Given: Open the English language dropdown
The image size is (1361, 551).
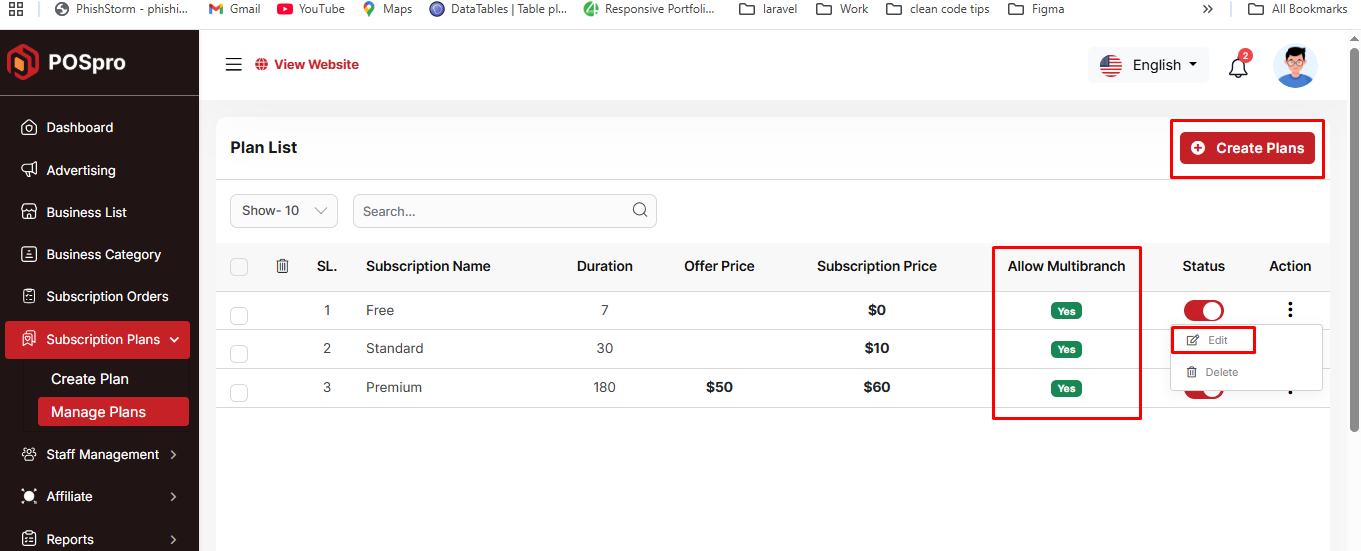Looking at the screenshot, I should 1148,65.
